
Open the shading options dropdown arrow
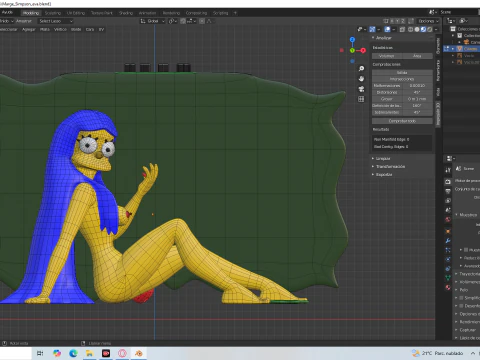point(436,29)
